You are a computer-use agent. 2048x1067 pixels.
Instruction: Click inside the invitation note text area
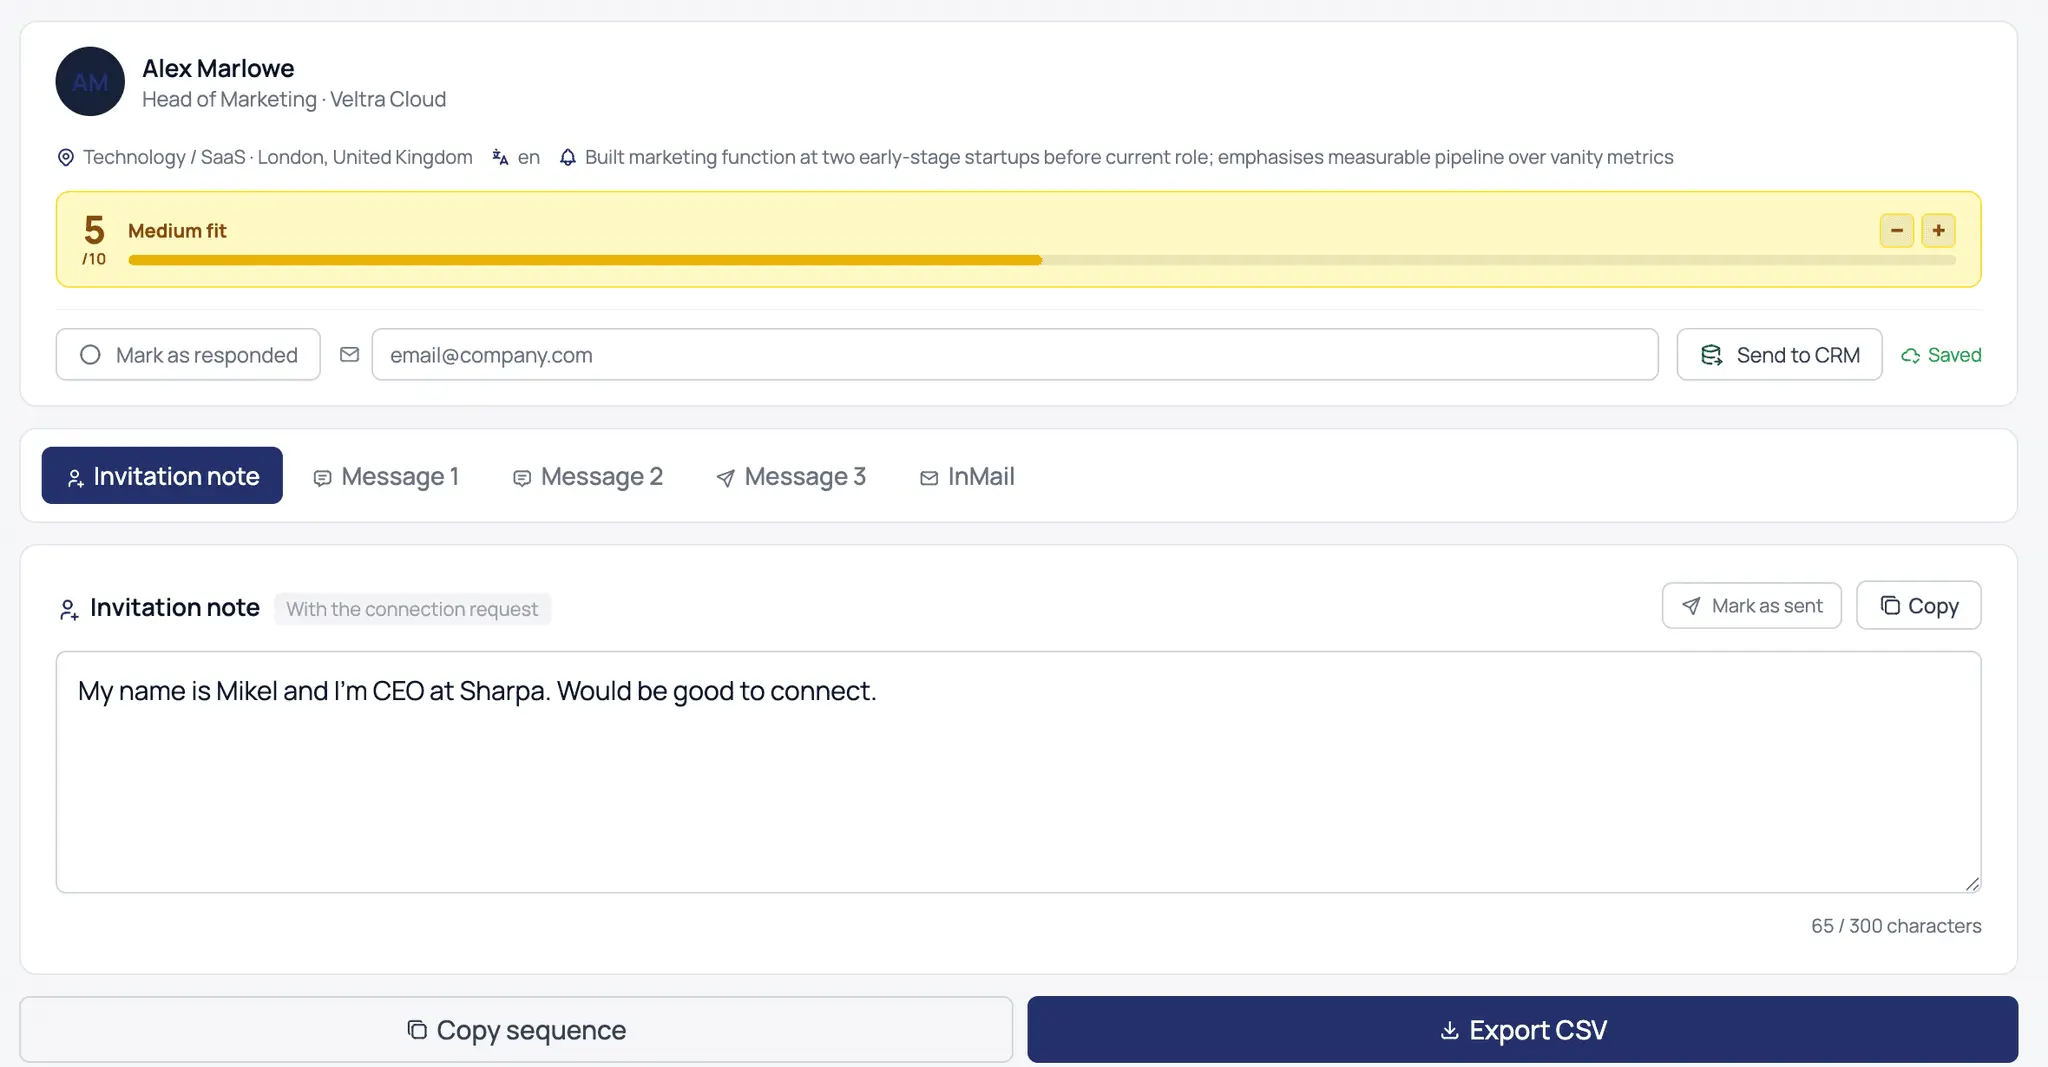pyautogui.click(x=1018, y=772)
